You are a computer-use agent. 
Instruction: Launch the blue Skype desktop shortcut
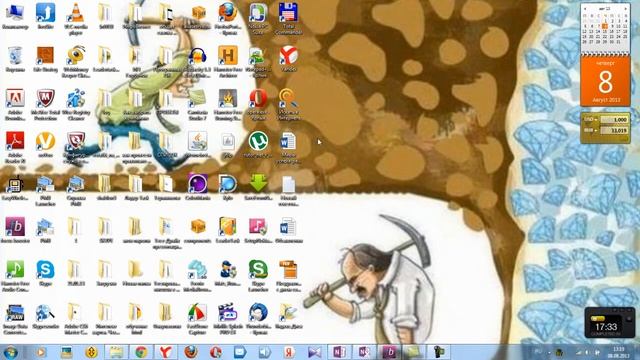pos(45,273)
